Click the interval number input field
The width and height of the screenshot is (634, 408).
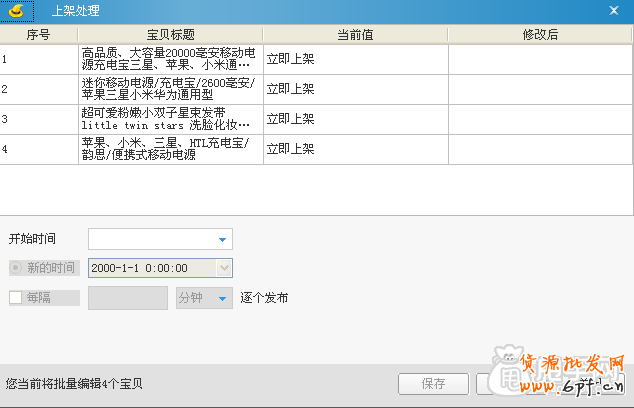(128, 298)
